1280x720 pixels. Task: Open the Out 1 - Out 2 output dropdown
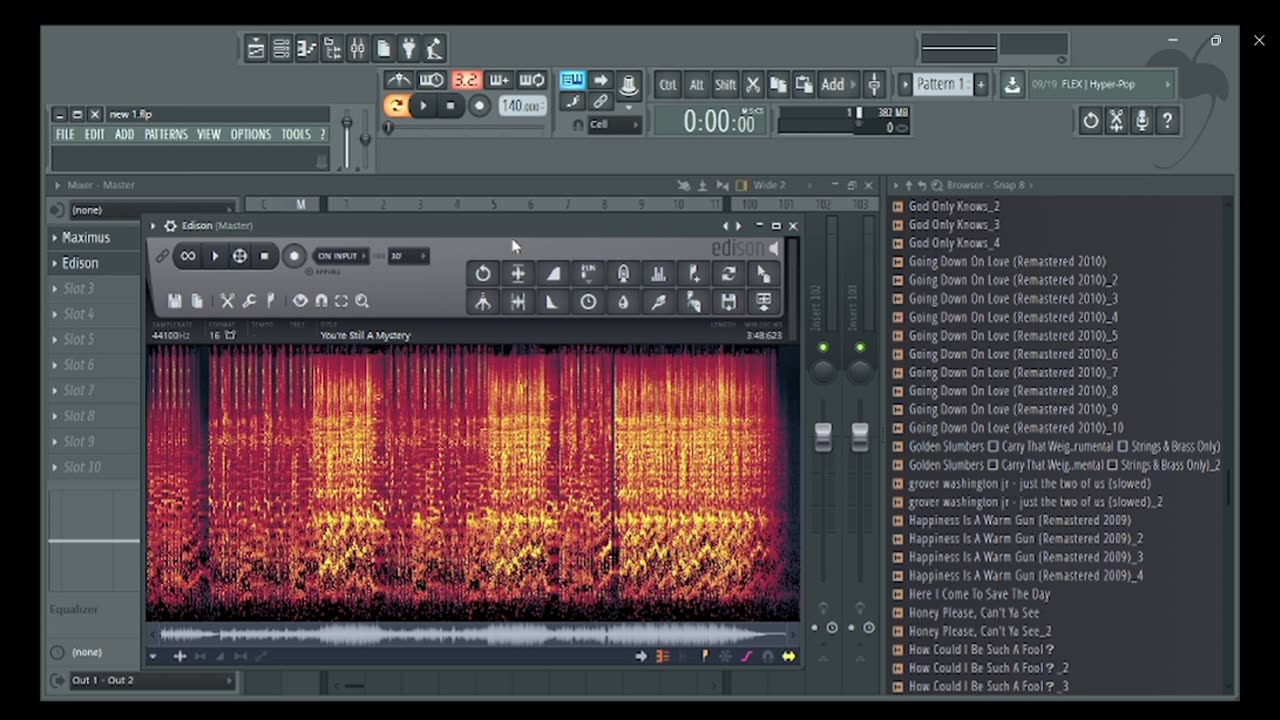[152, 680]
